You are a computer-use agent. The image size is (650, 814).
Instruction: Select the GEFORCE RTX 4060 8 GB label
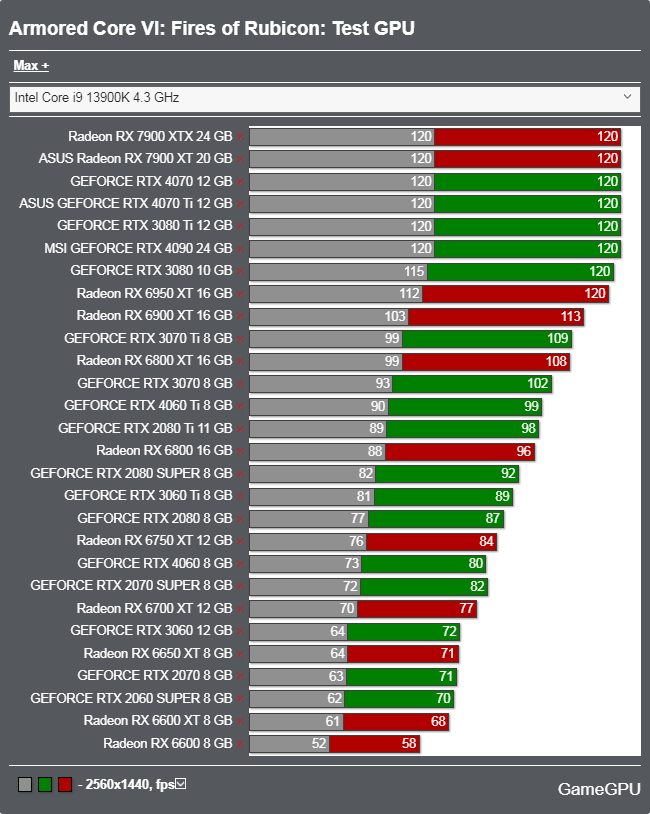(x=155, y=564)
